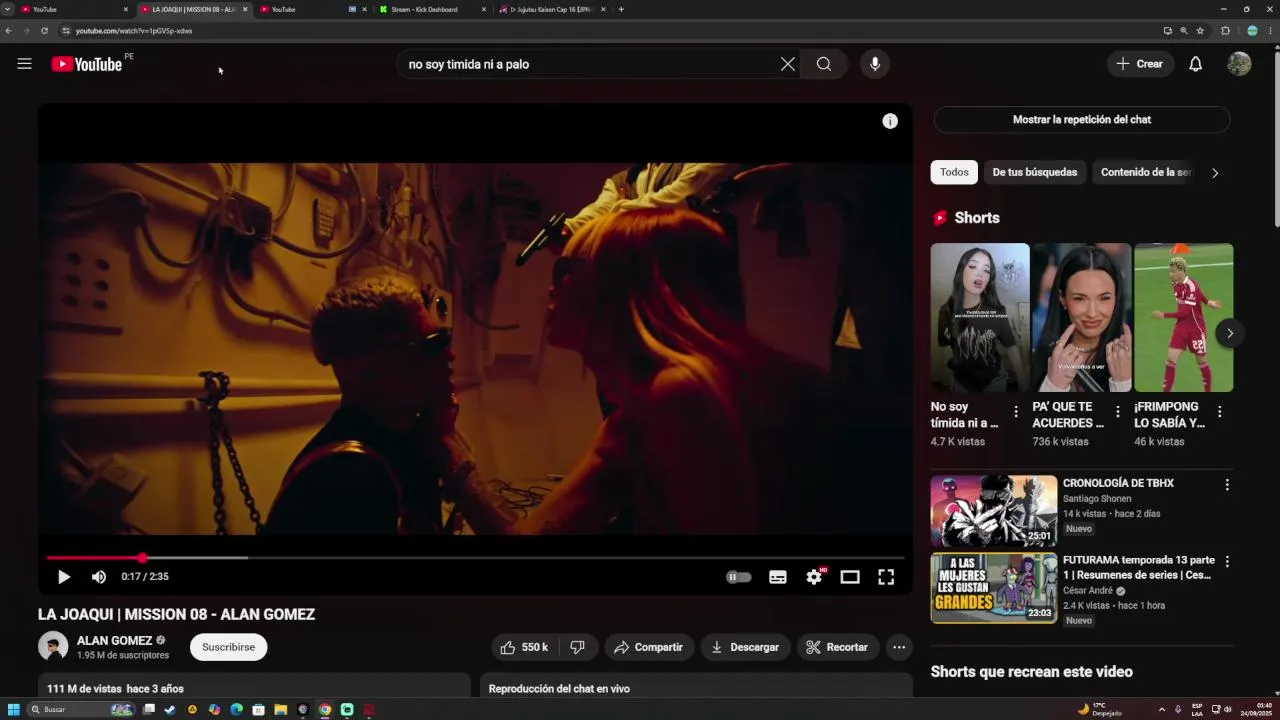1280x720 pixels.
Task: Open the player settings gear
Action: [x=814, y=577]
